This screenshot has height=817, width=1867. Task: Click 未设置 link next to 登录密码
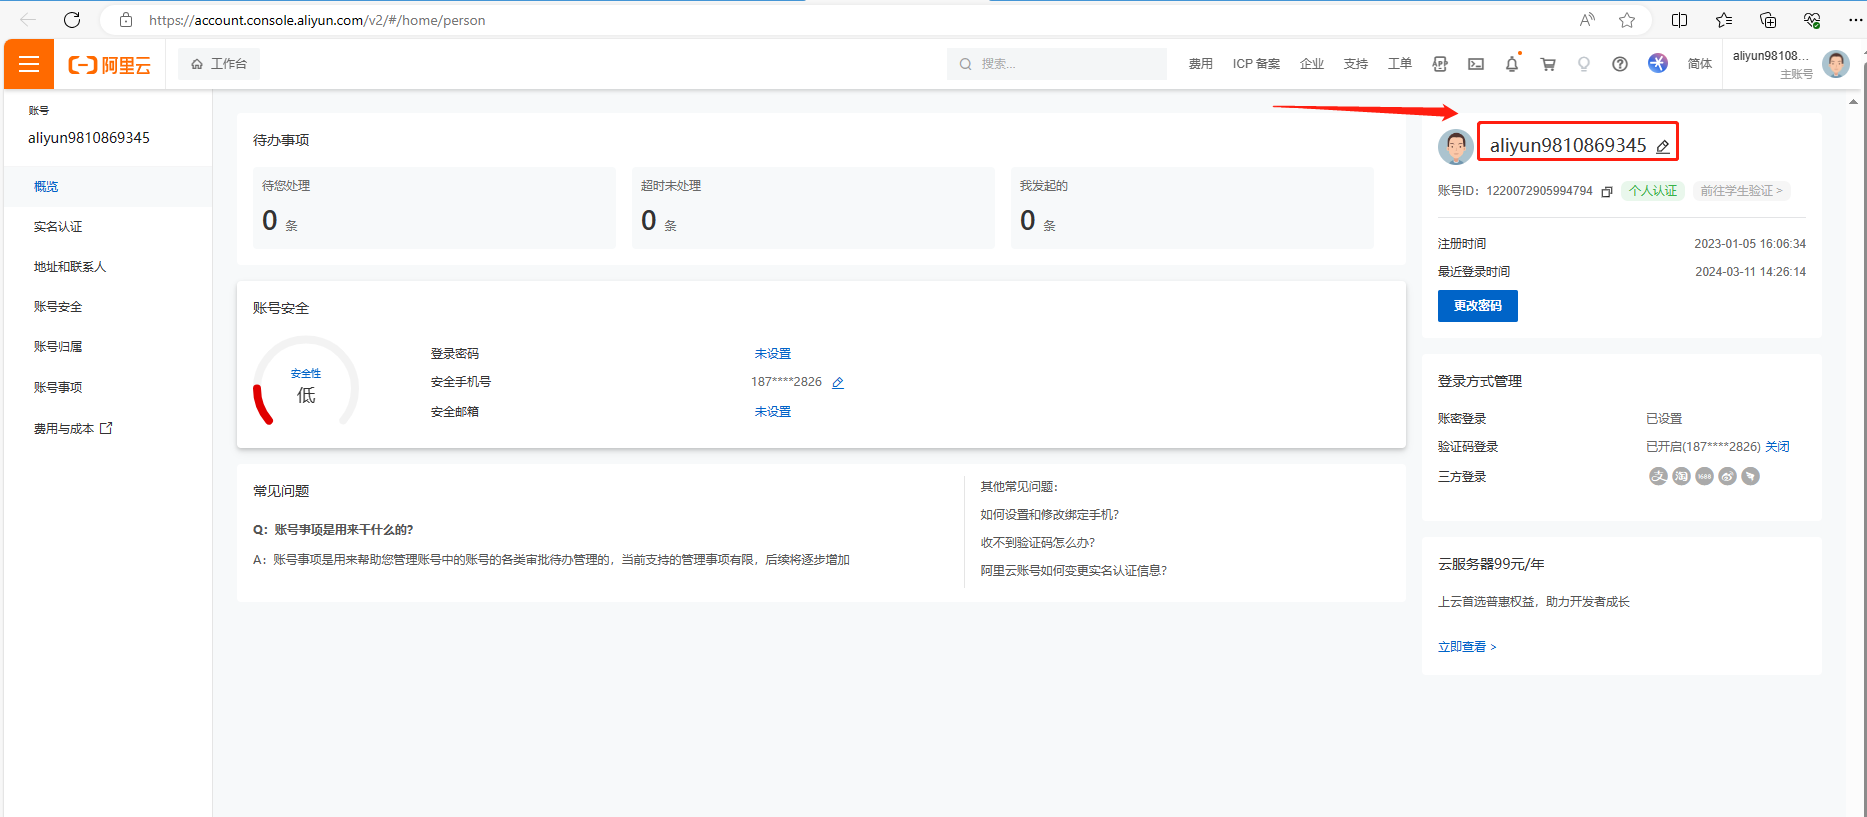tap(772, 354)
